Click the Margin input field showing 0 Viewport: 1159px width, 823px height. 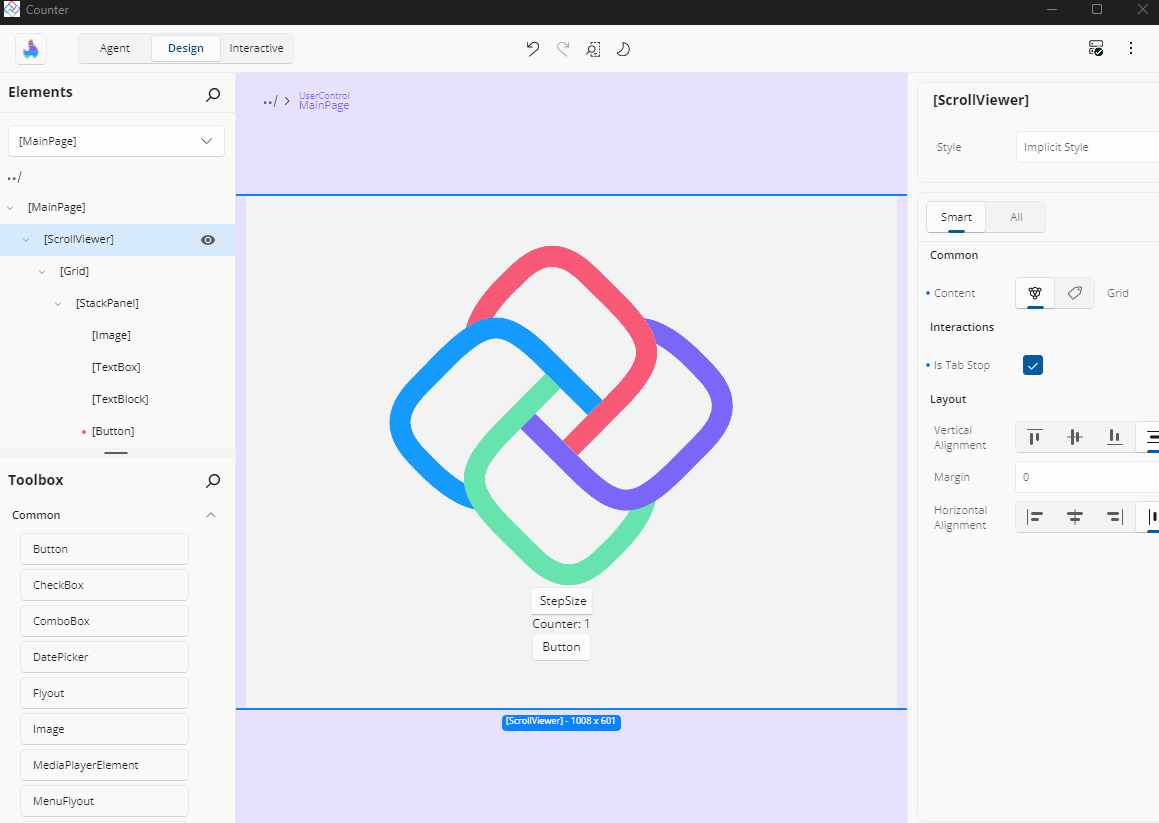pyautogui.click(x=1085, y=477)
